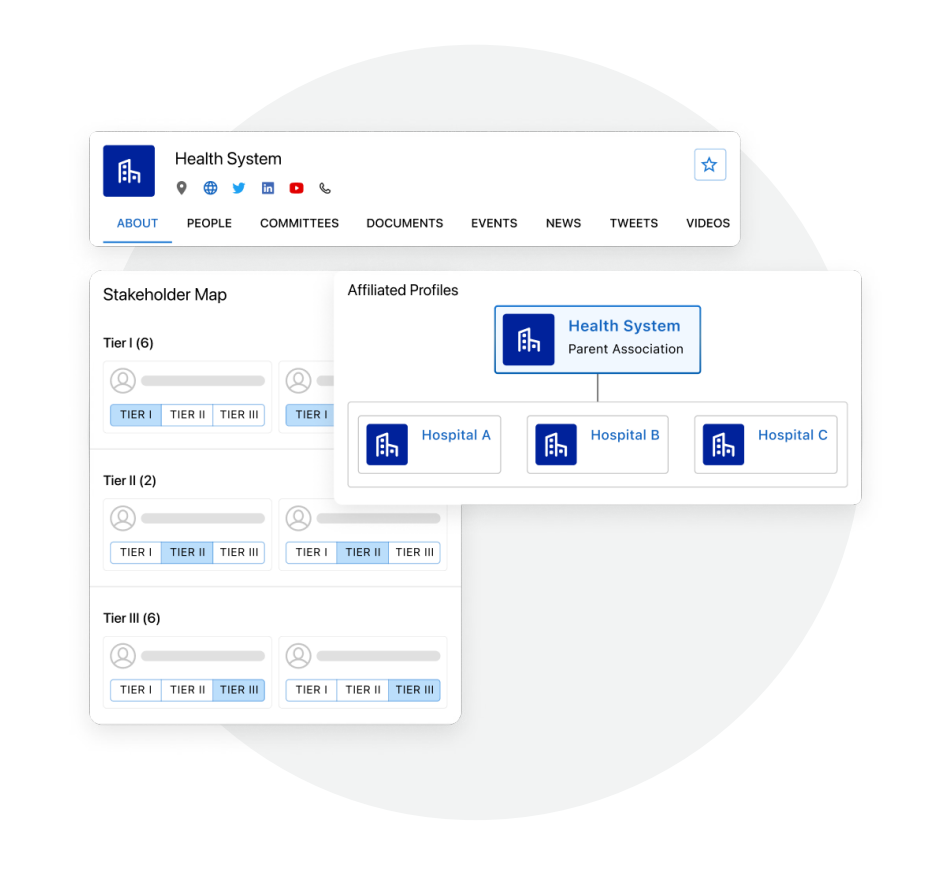950x872 pixels.
Task: Select TIER III on second Tier II stakeholder
Action: tap(414, 553)
